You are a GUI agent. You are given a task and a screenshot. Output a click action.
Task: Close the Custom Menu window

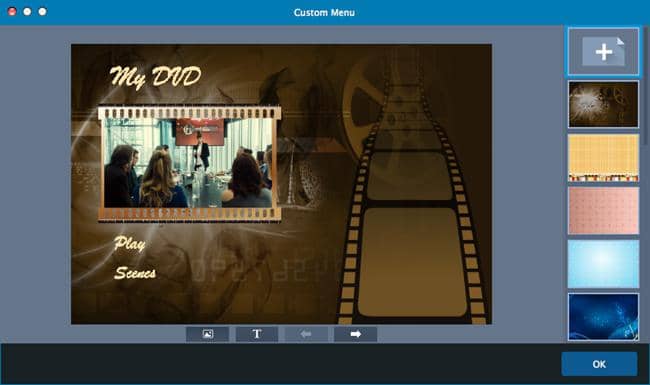click(x=12, y=12)
